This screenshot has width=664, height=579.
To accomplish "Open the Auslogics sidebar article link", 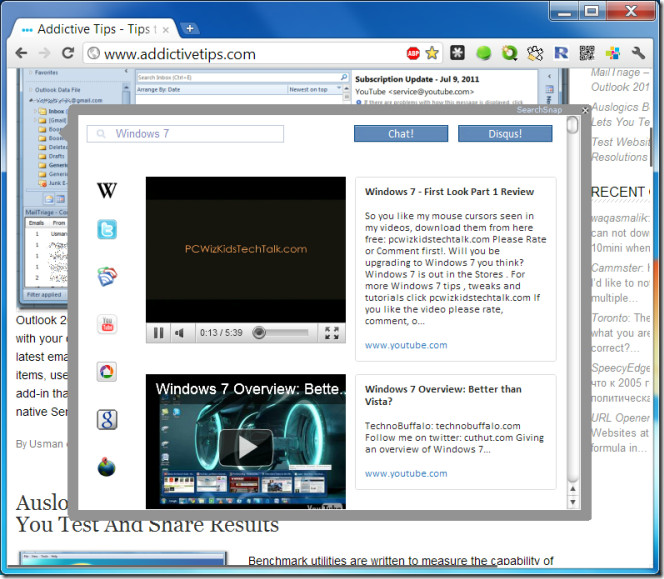I will pos(620,114).
